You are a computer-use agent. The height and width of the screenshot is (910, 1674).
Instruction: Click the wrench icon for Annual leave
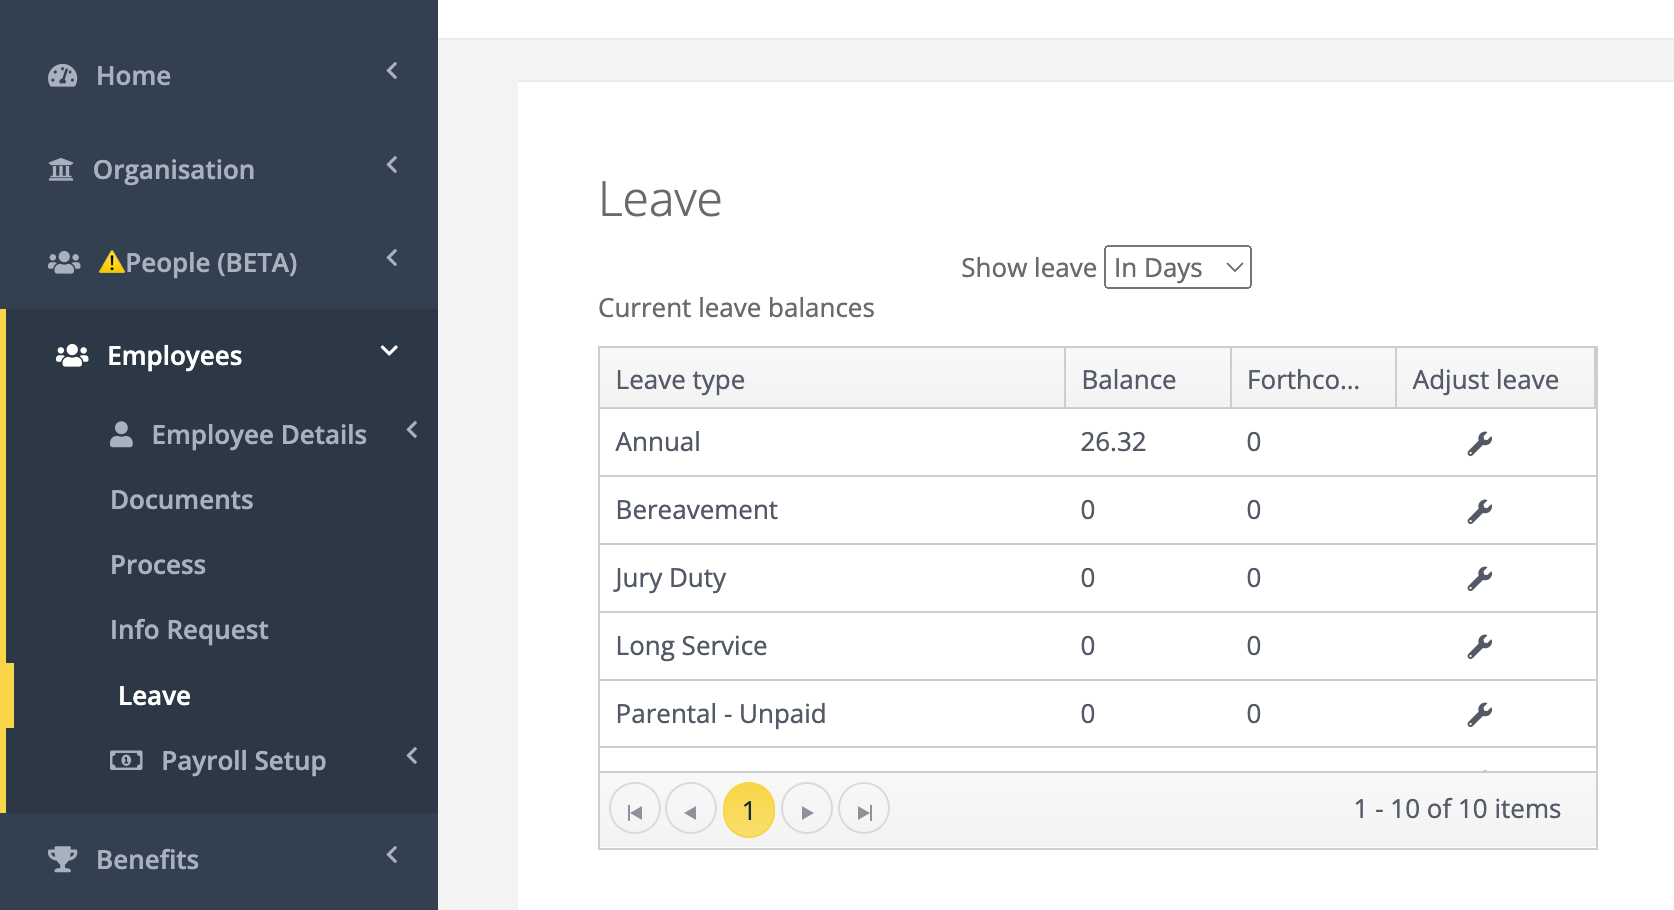[x=1480, y=443]
